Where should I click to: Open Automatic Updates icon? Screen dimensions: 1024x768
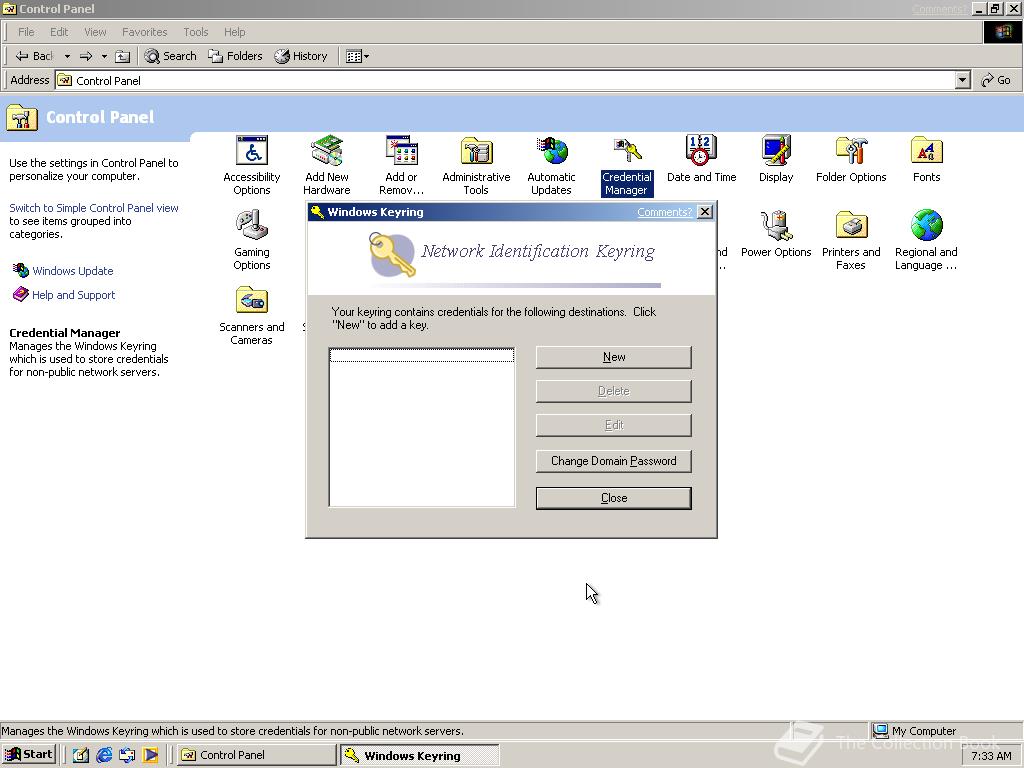coord(551,165)
